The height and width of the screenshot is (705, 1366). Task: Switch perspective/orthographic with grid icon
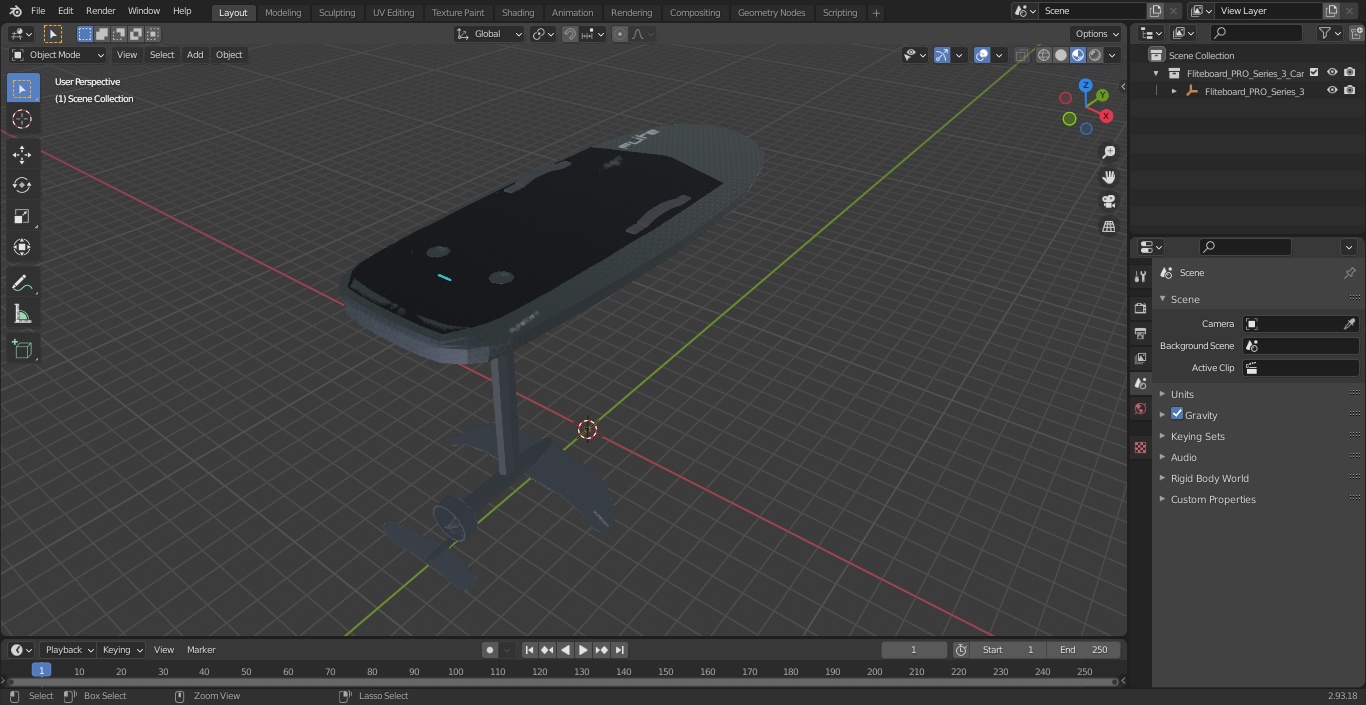(1109, 227)
